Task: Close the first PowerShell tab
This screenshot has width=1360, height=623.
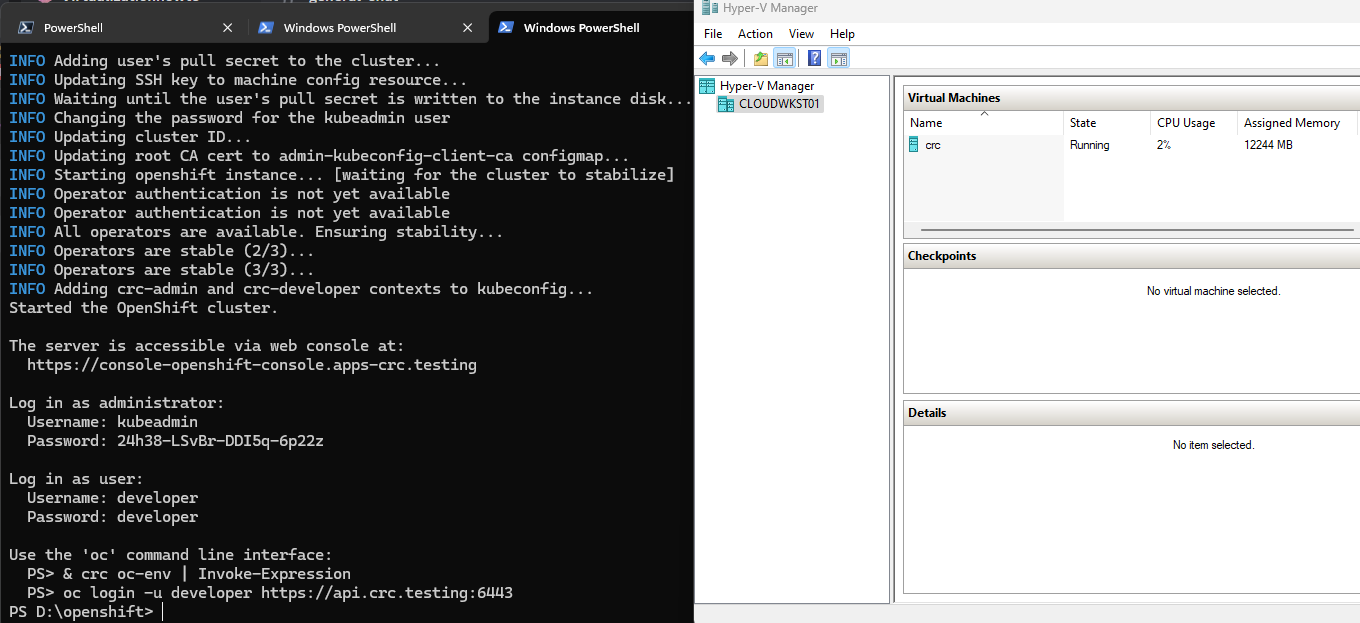Action: (227, 28)
